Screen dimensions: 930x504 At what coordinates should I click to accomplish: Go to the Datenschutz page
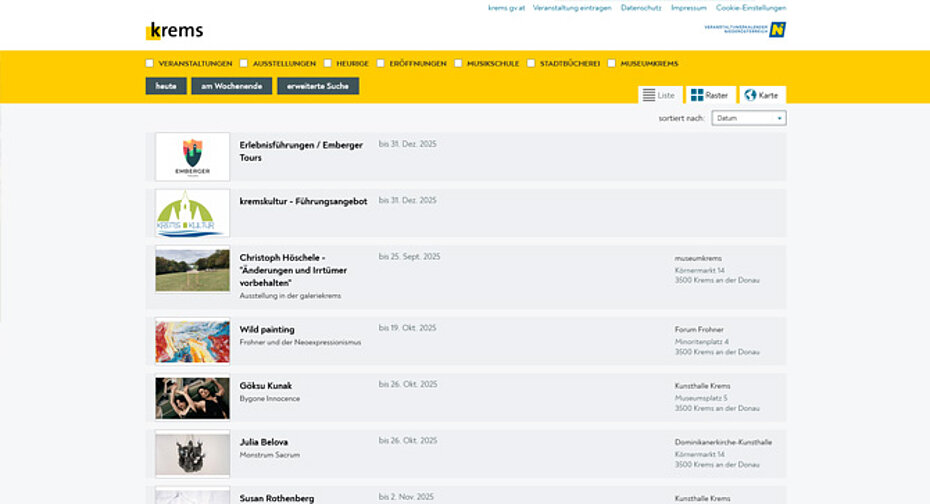[x=641, y=8]
